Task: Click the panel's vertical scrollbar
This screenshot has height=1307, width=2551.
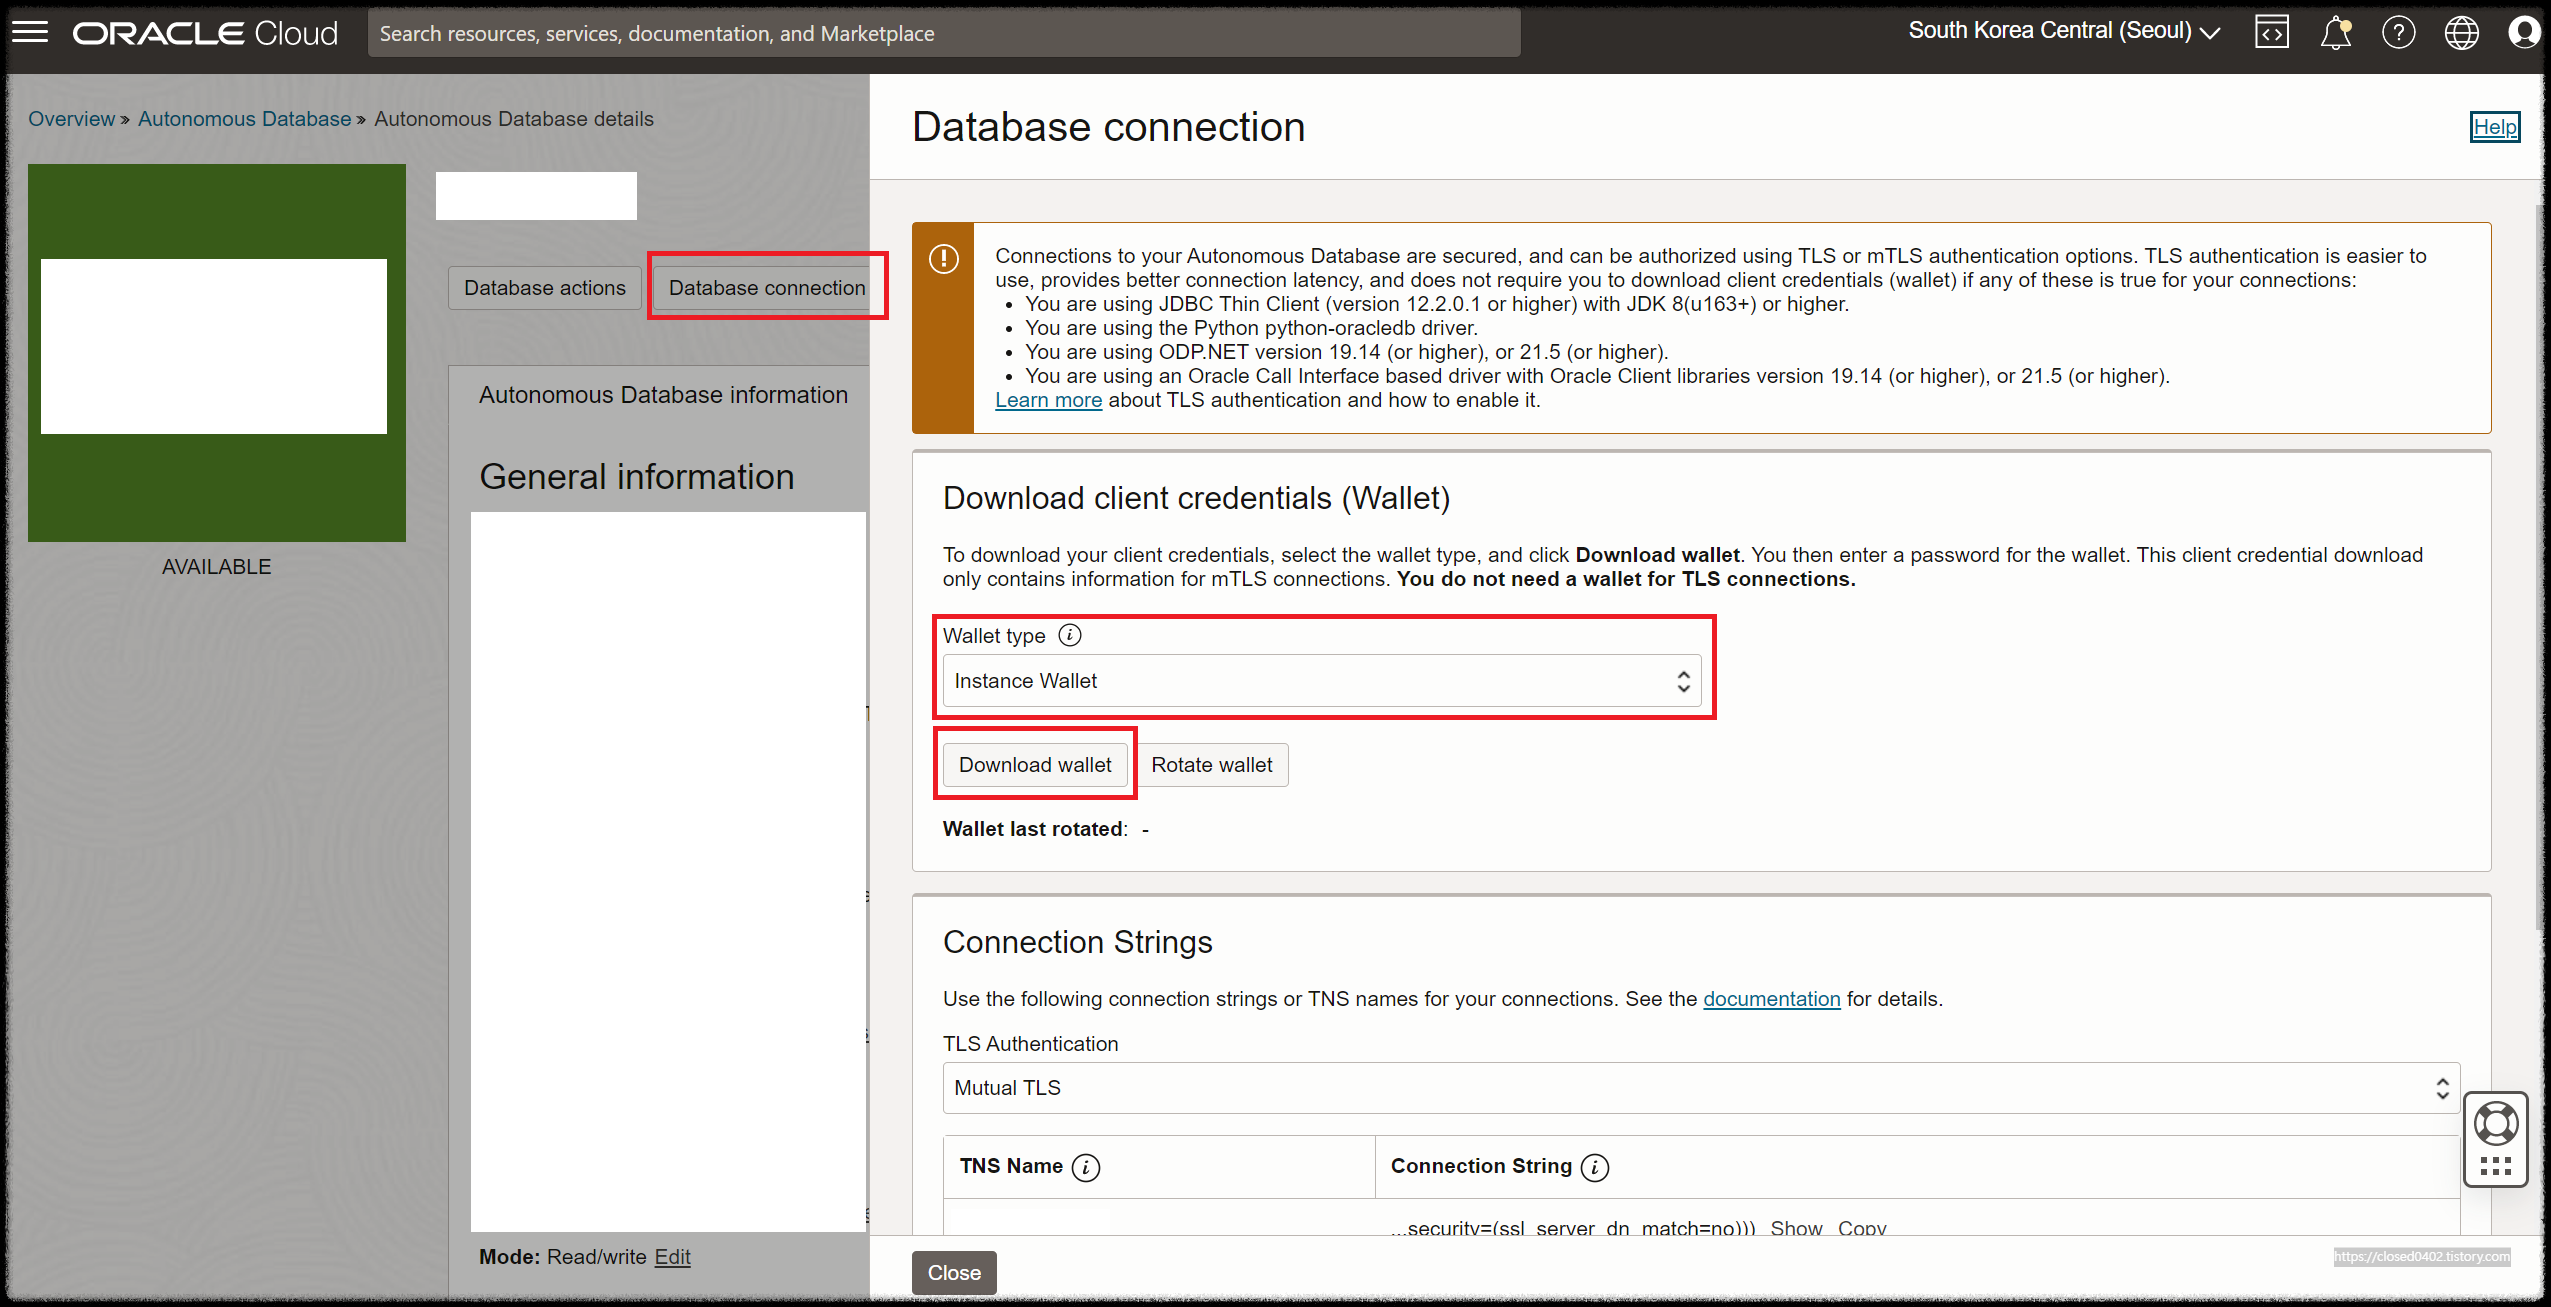Action: (2541, 570)
